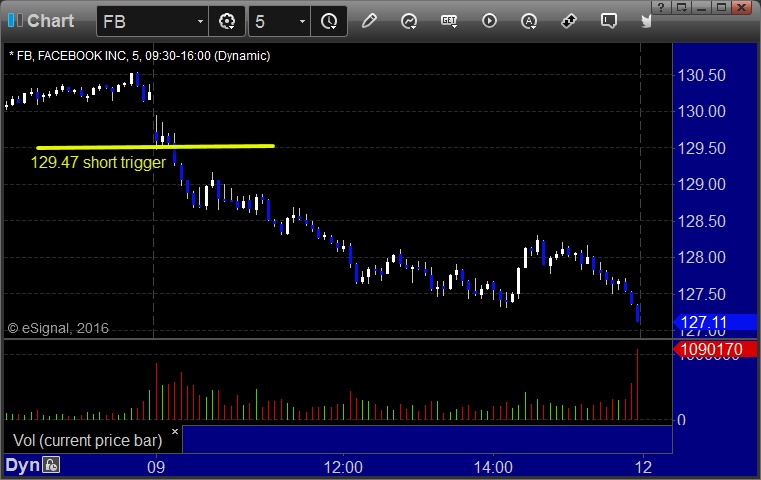Viewport: 761px width, 480px height.
Task: Click the pop-out window button
Action: (682, 7)
